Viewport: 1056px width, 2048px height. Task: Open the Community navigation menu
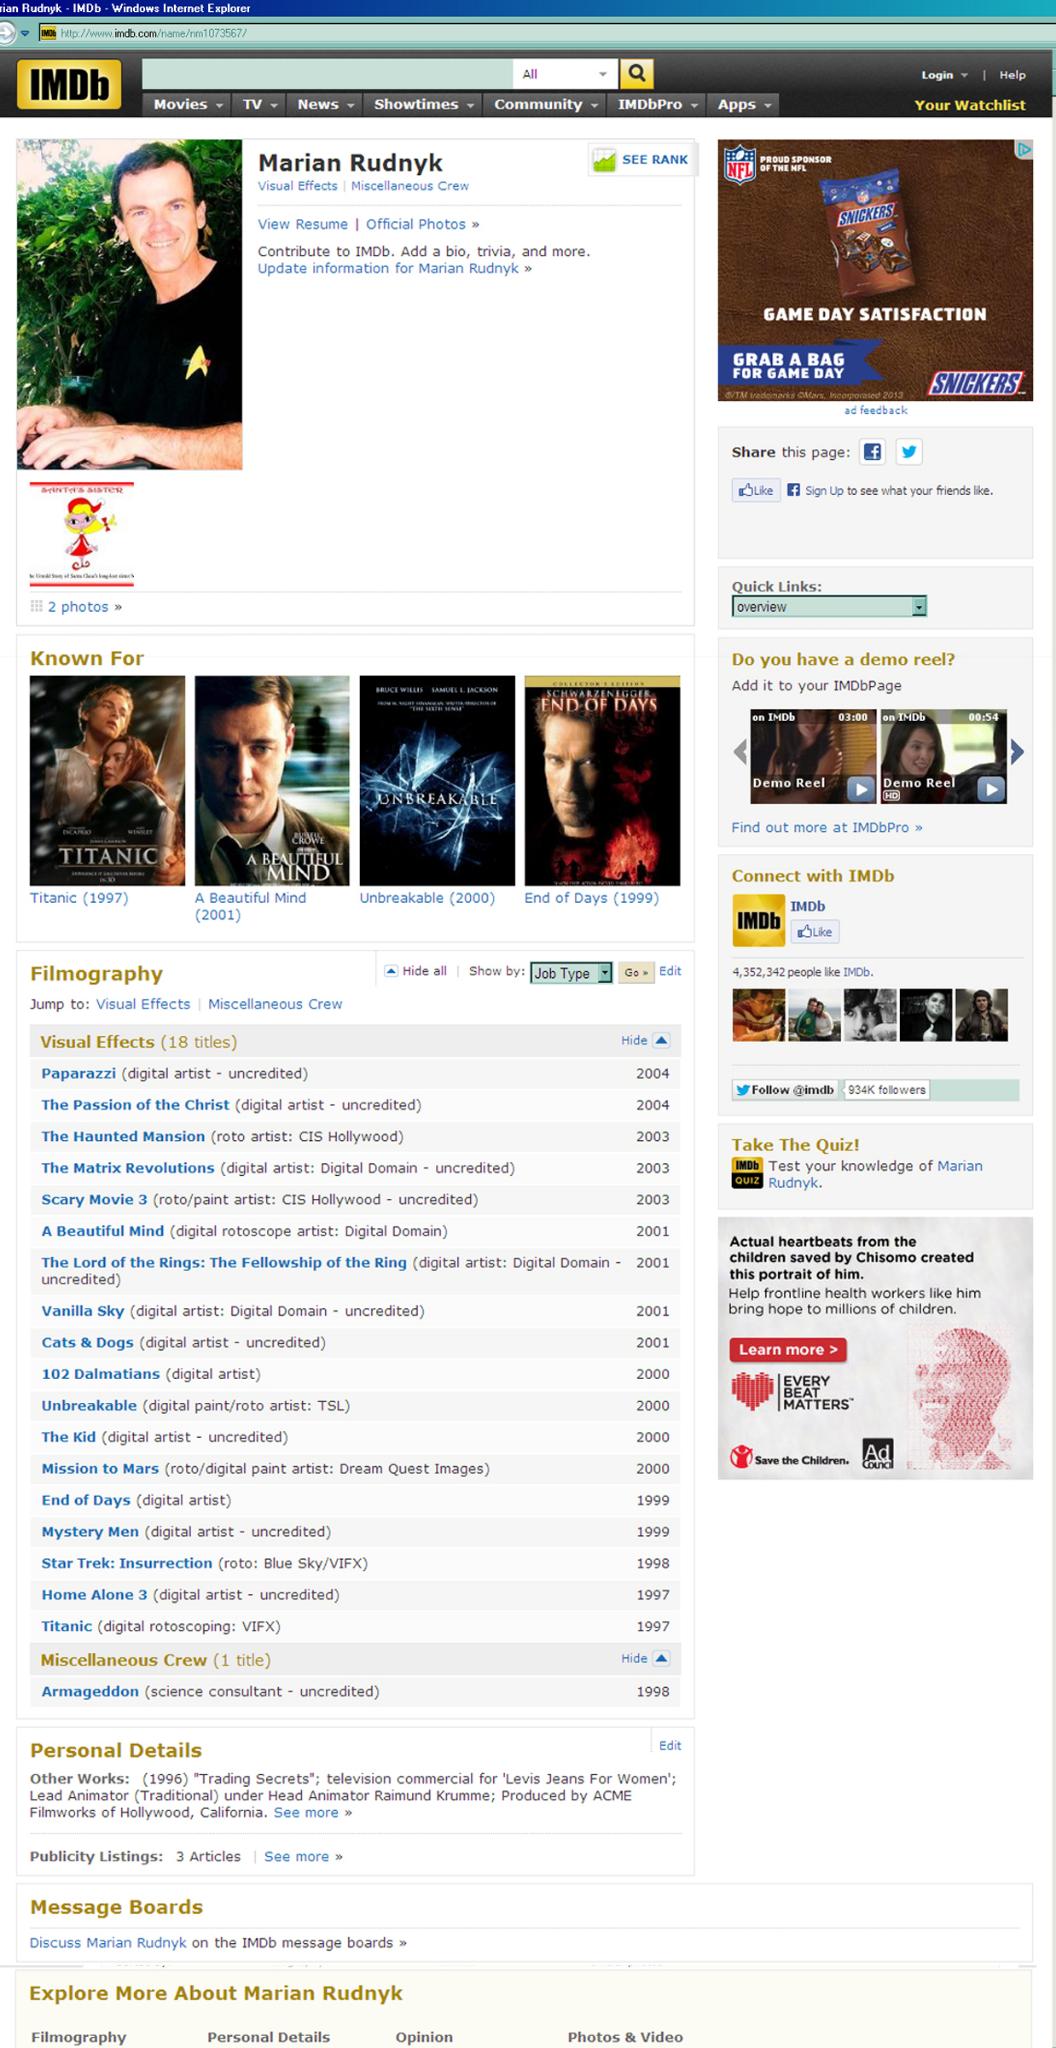[x=545, y=104]
